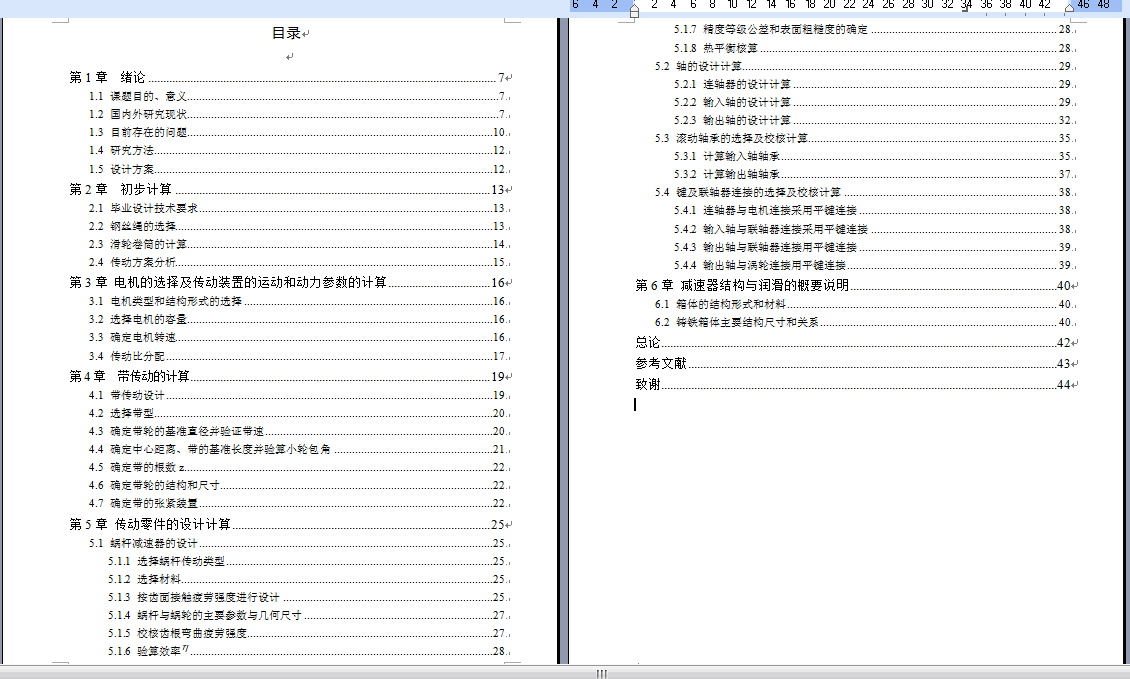Screen dimensions: 1130x679
Task: Click the blinking text cursor below 致谢
Action: coord(633,406)
